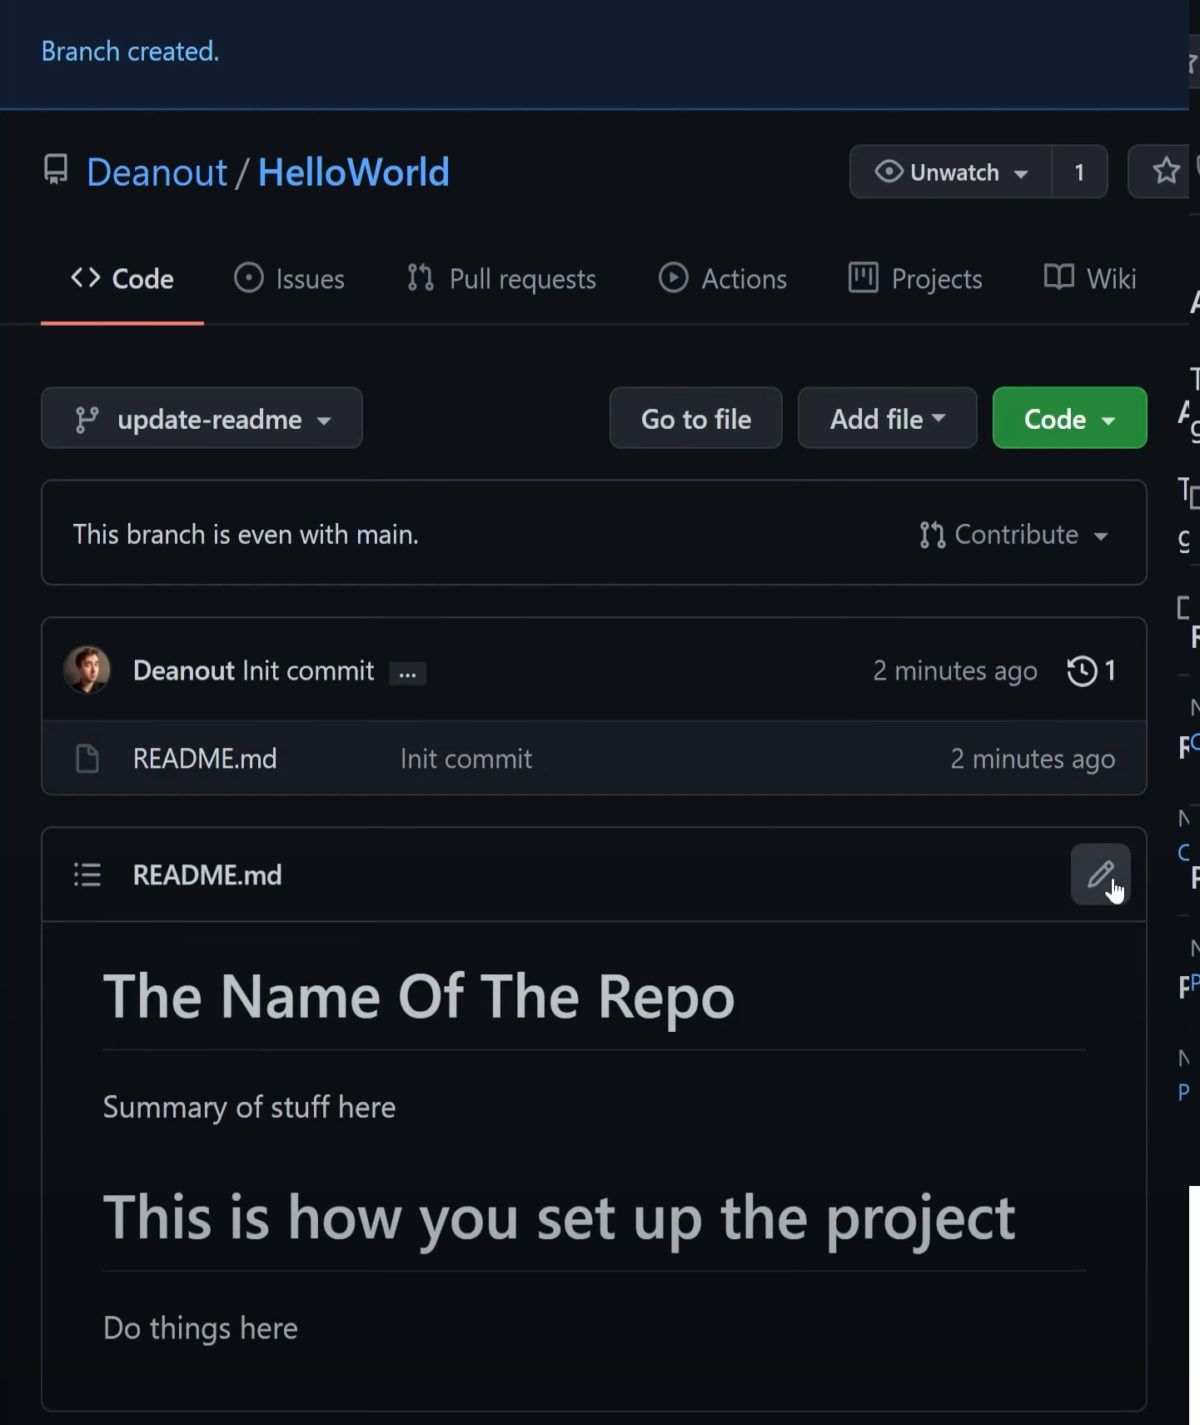Switch to the Issues tab
This screenshot has width=1200, height=1425.
[289, 278]
